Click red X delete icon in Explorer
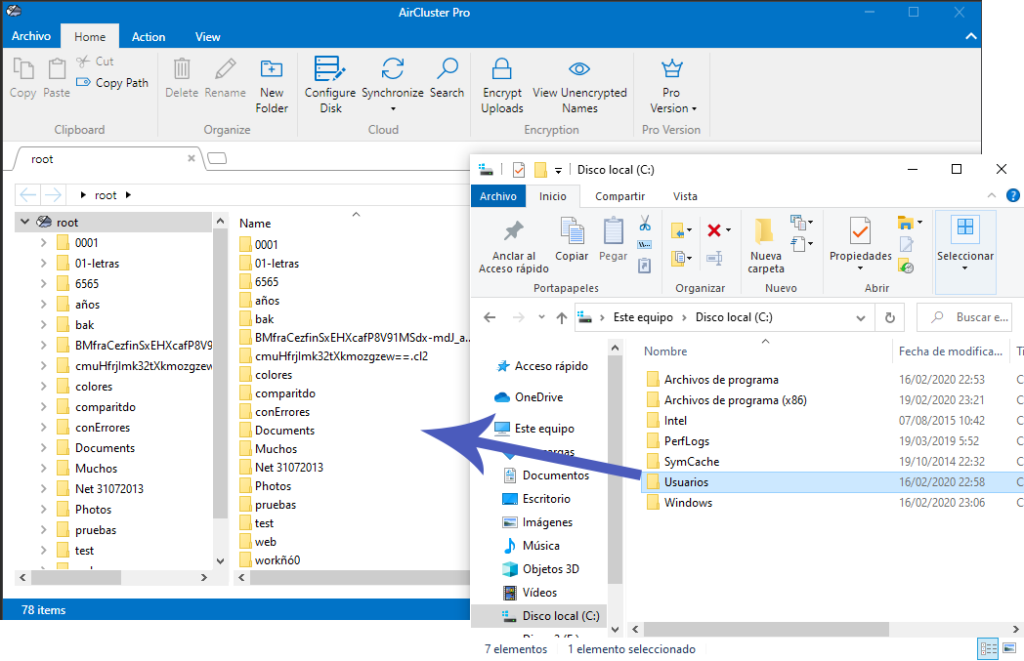 tap(714, 230)
